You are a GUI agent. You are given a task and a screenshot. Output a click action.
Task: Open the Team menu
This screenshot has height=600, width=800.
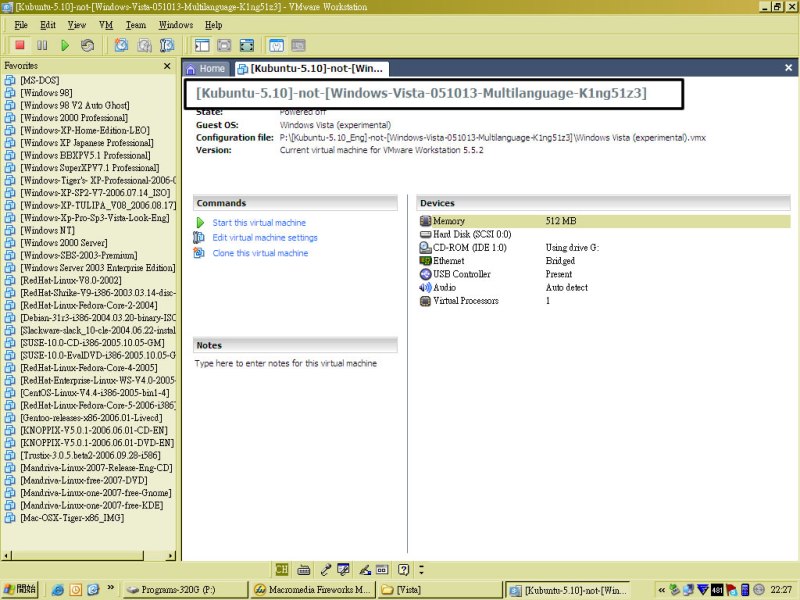[136, 25]
